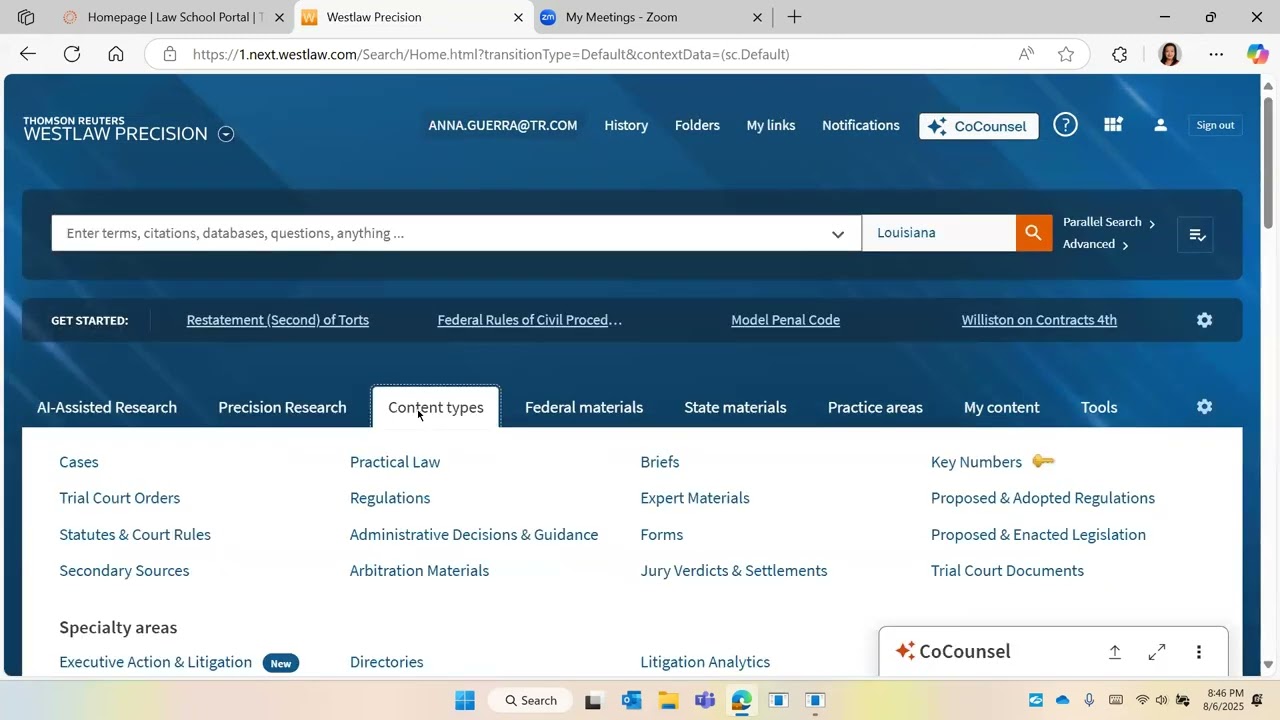
Task: Switch to the AI-Assisted Research tab
Action: [107, 407]
